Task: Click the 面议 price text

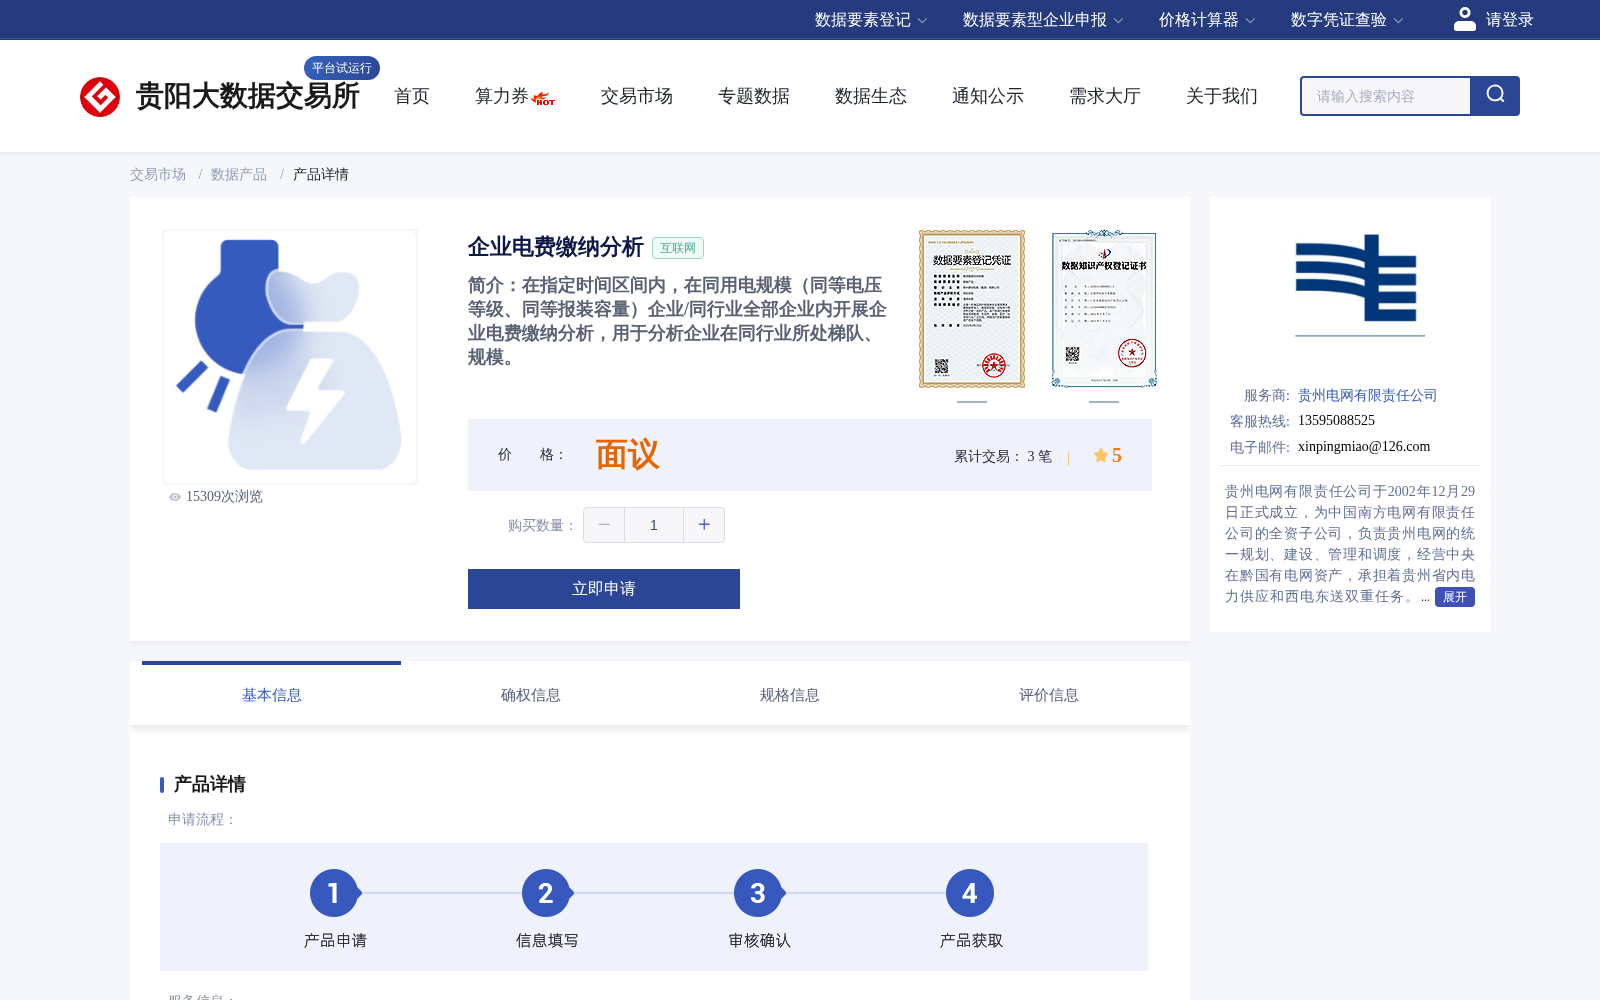Action: tap(628, 455)
